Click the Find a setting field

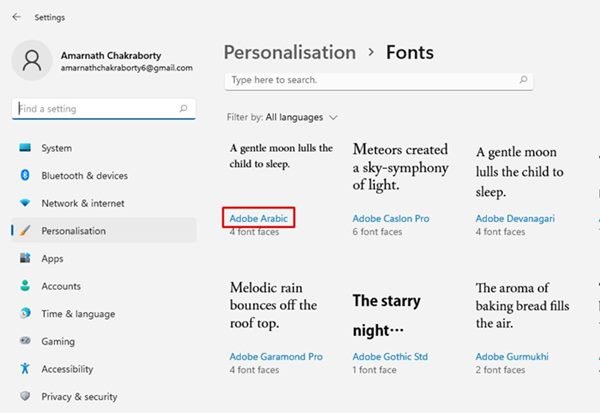pos(104,109)
